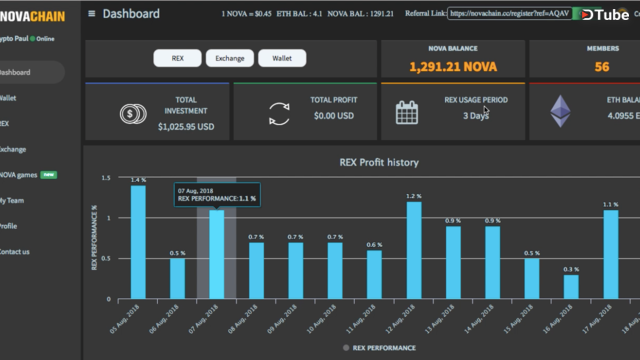Viewport: 640px width, 360px height.
Task: Click the 06 Aug 0.5 % bar
Action: click(x=178, y=279)
